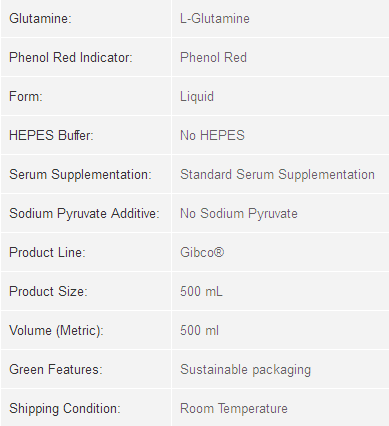This screenshot has height=426, width=389.
Task: Select the L-Glutamine value
Action: (x=215, y=18)
